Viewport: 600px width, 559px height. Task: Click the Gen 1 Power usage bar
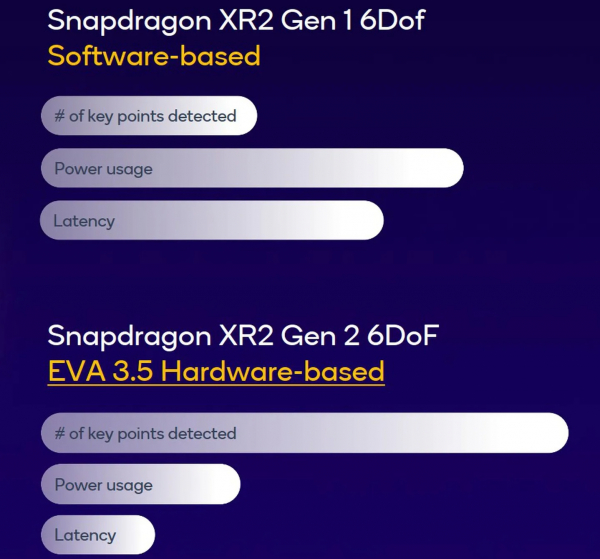pos(252,168)
